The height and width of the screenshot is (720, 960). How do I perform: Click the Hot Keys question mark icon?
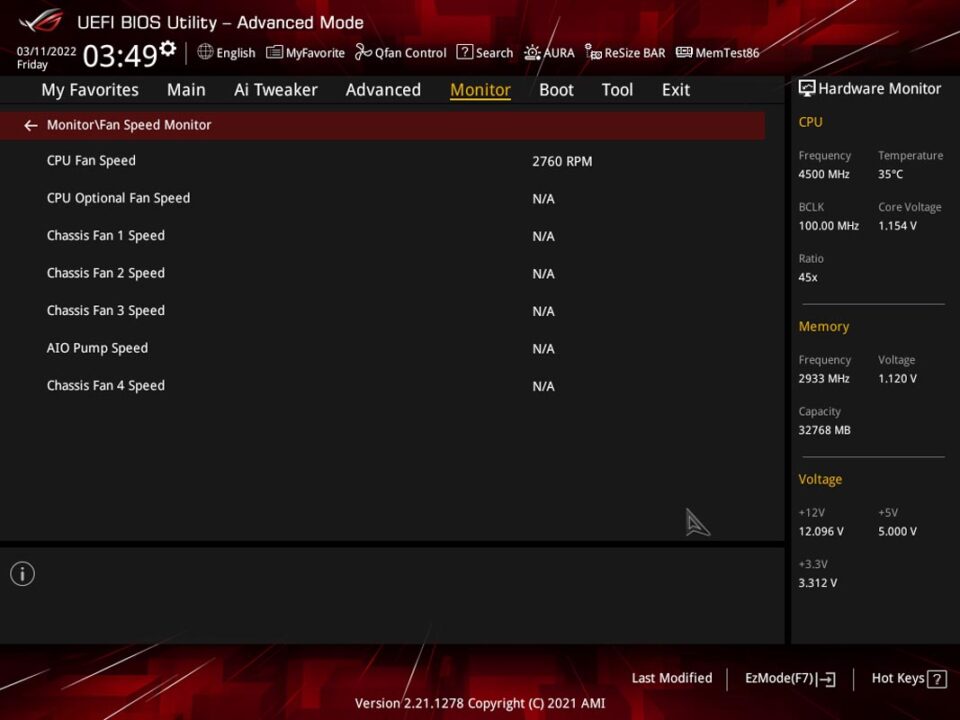[937, 678]
